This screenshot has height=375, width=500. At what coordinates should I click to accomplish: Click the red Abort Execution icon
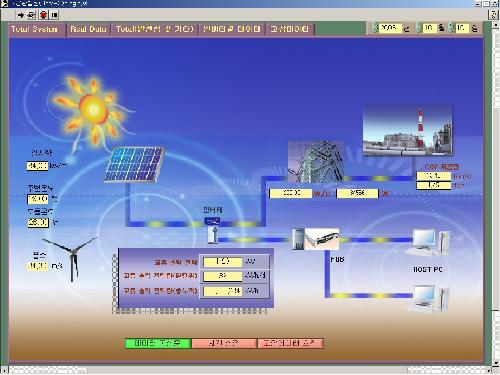point(43,15)
